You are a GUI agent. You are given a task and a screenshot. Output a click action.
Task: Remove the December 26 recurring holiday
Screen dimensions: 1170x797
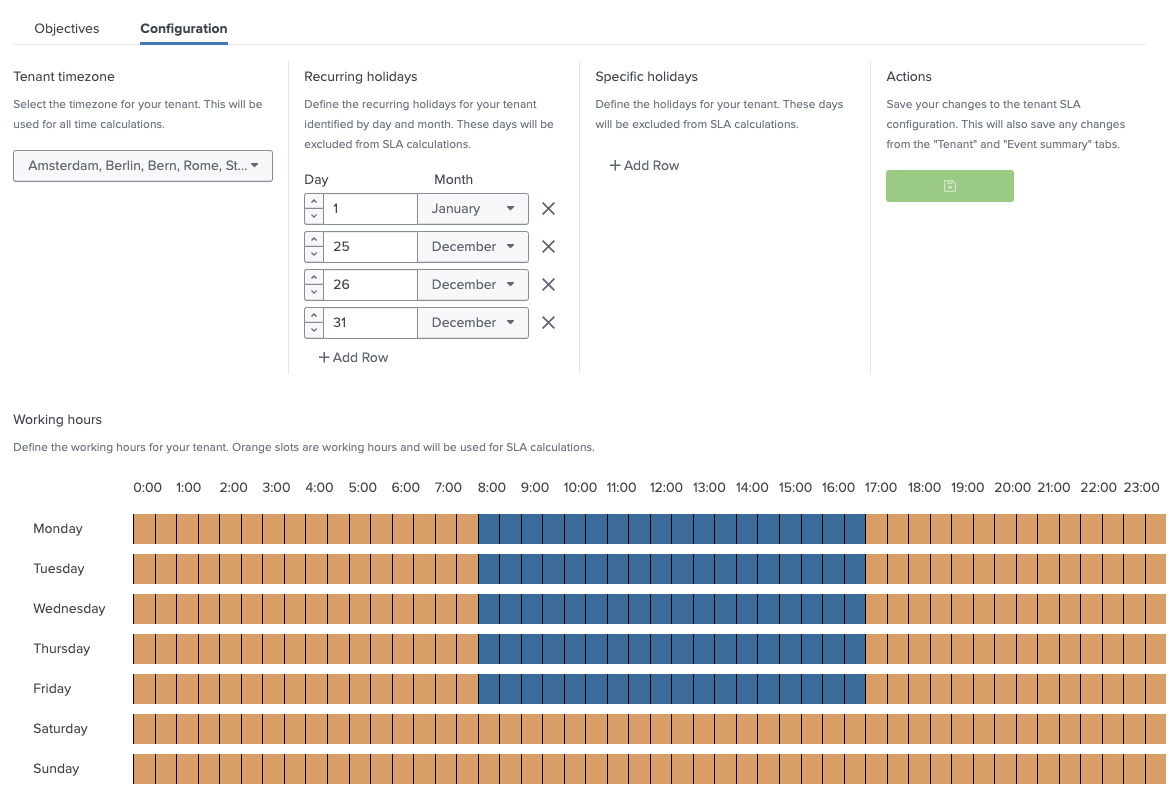(548, 284)
